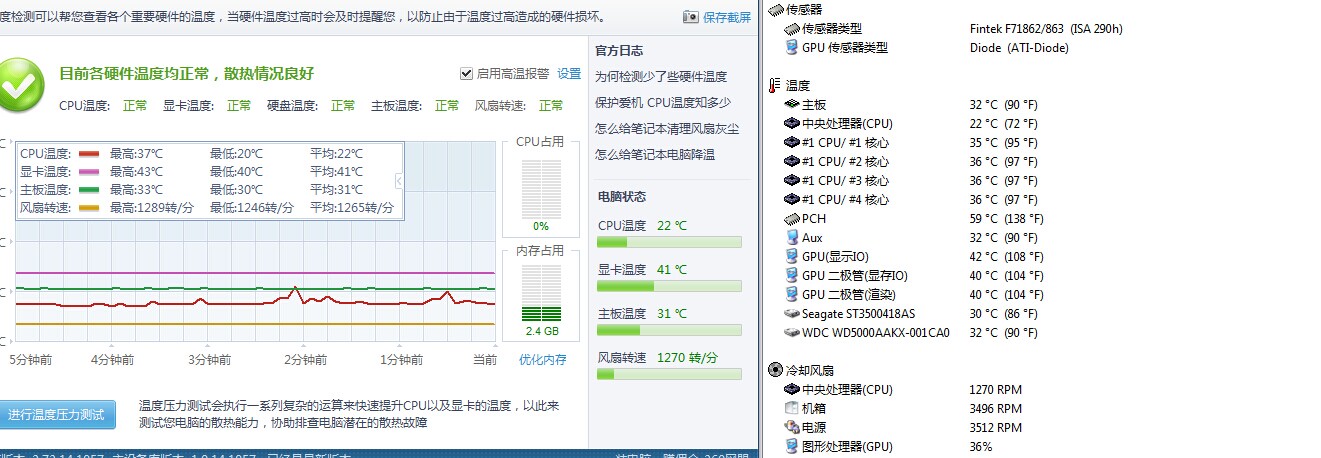Click the legend text 平均:41℃

pyautogui.click(x=337, y=172)
